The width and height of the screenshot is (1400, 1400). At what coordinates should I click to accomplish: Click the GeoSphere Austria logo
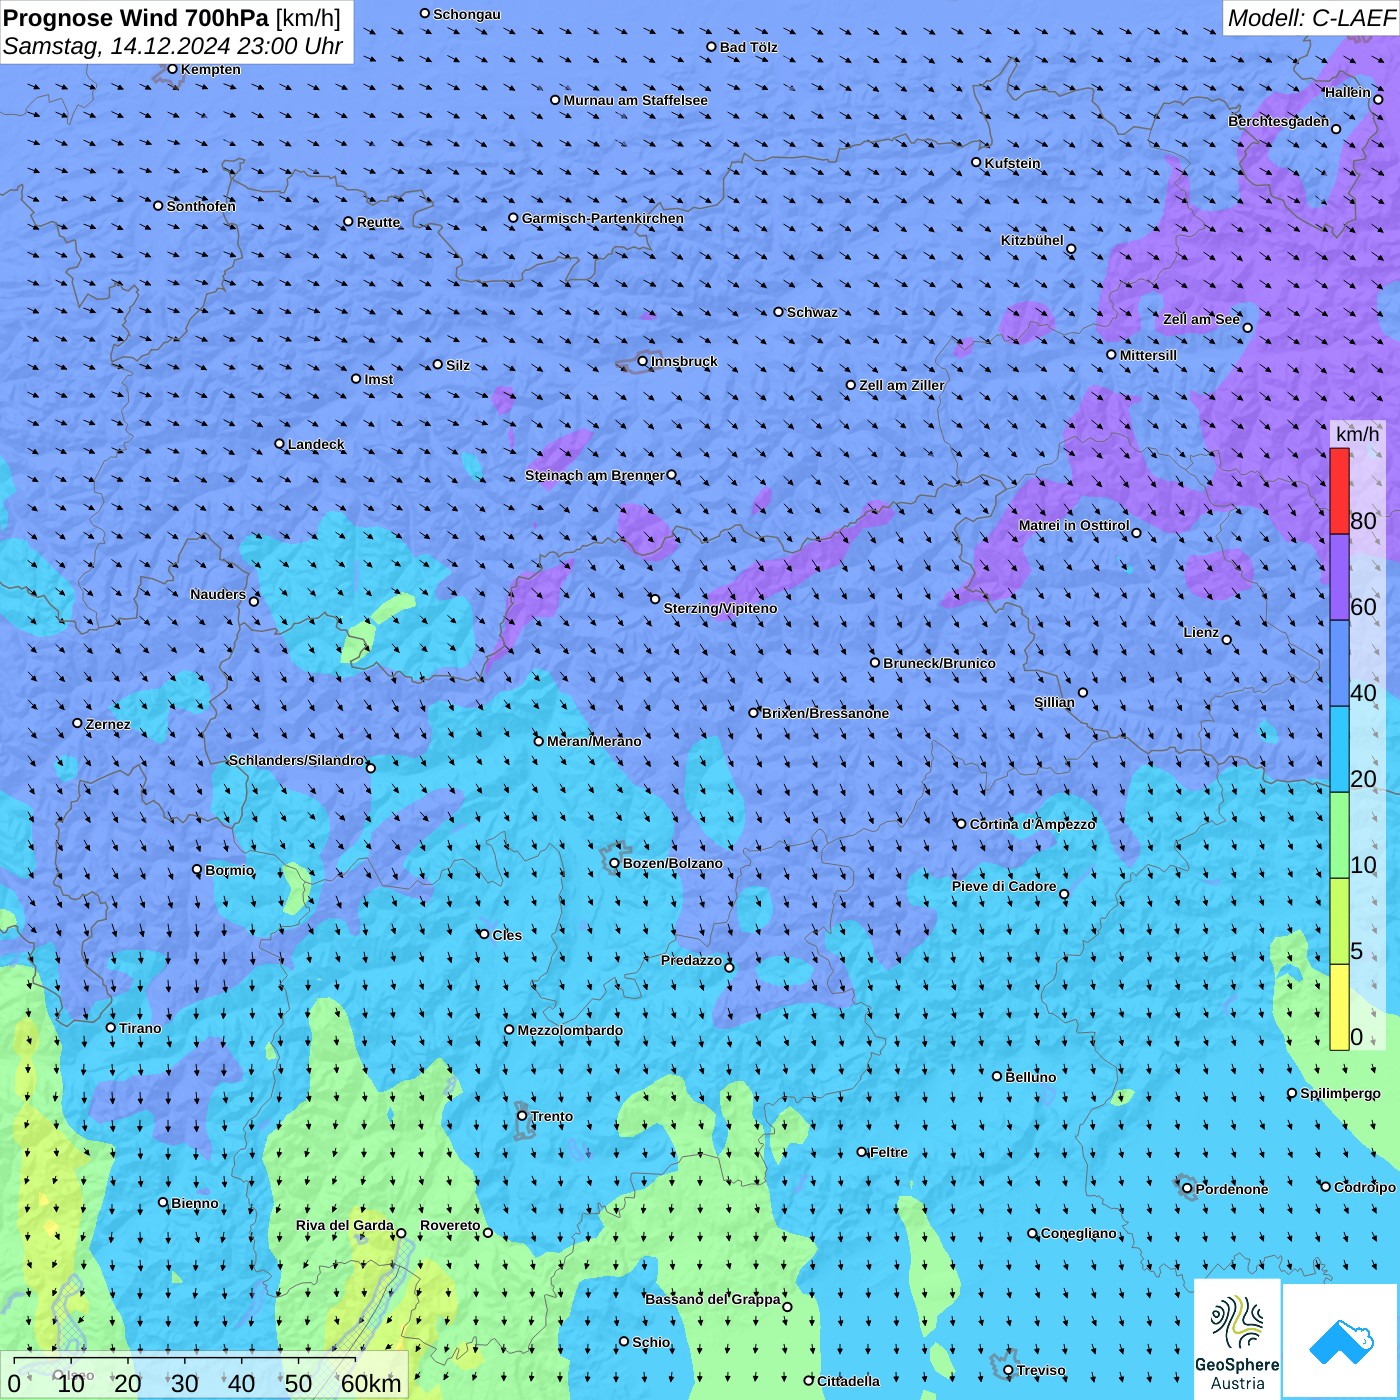coord(1237,1339)
